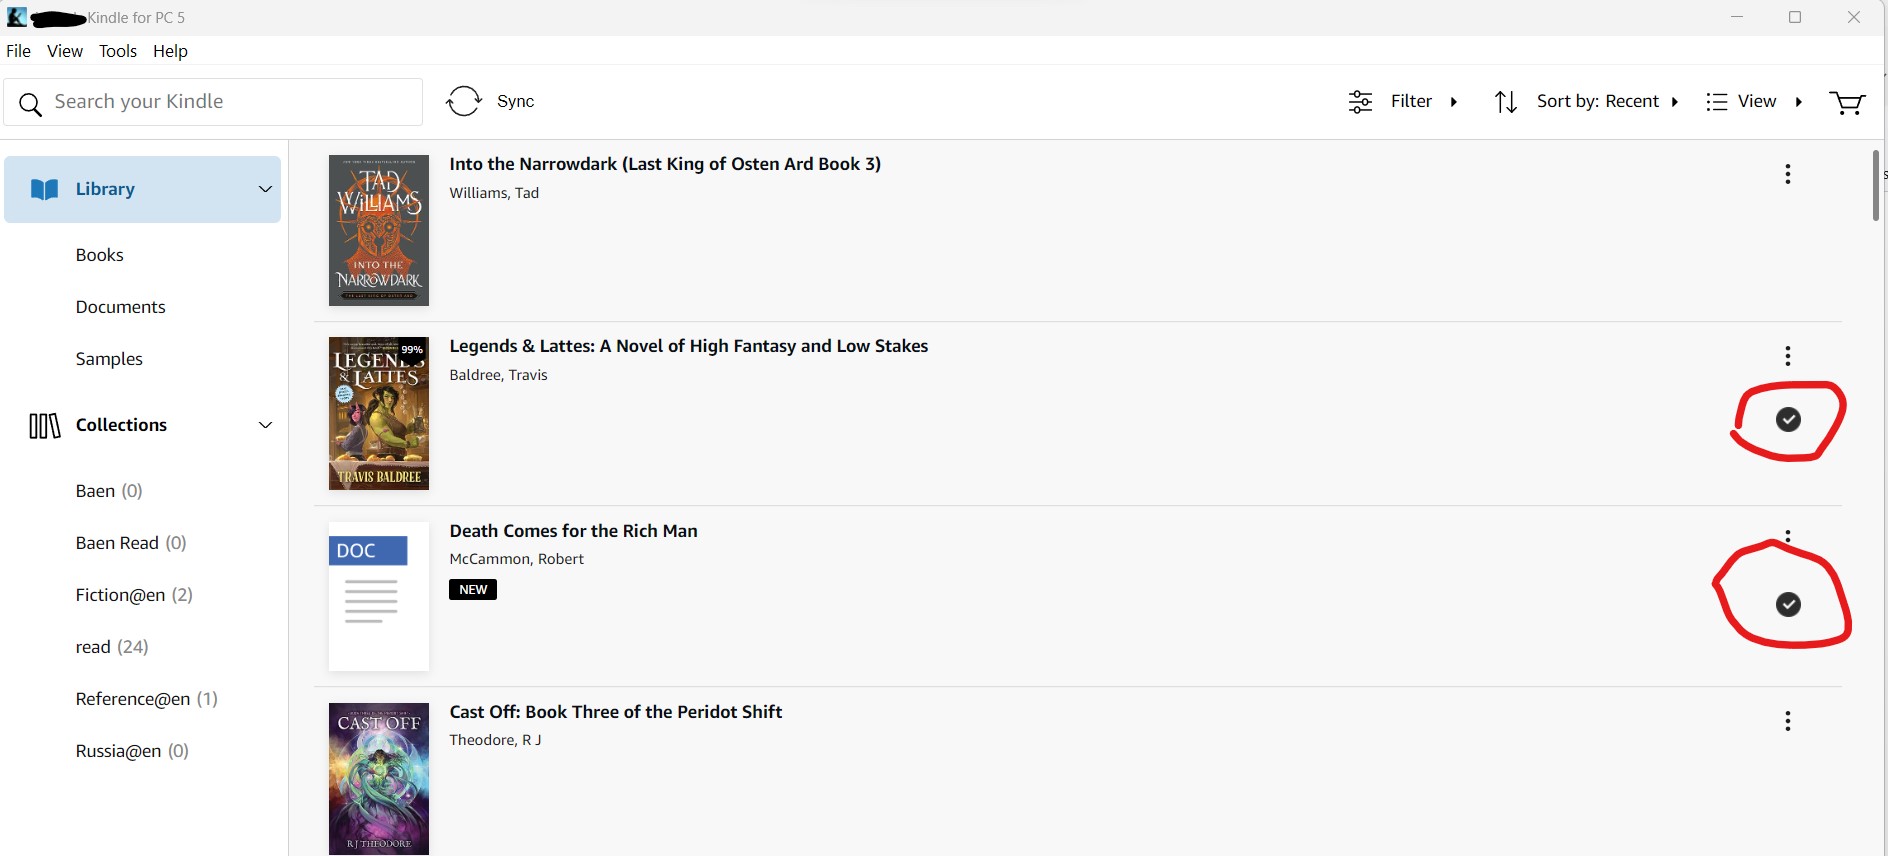Click the Filter sliders icon
Image resolution: width=1888 pixels, height=856 pixels.
coord(1360,102)
